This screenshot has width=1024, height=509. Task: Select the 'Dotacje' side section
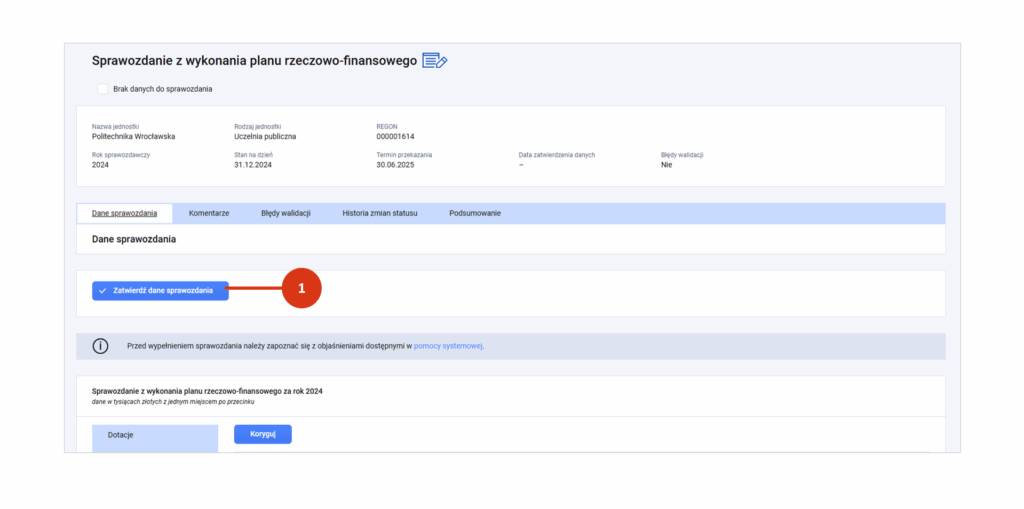point(155,438)
